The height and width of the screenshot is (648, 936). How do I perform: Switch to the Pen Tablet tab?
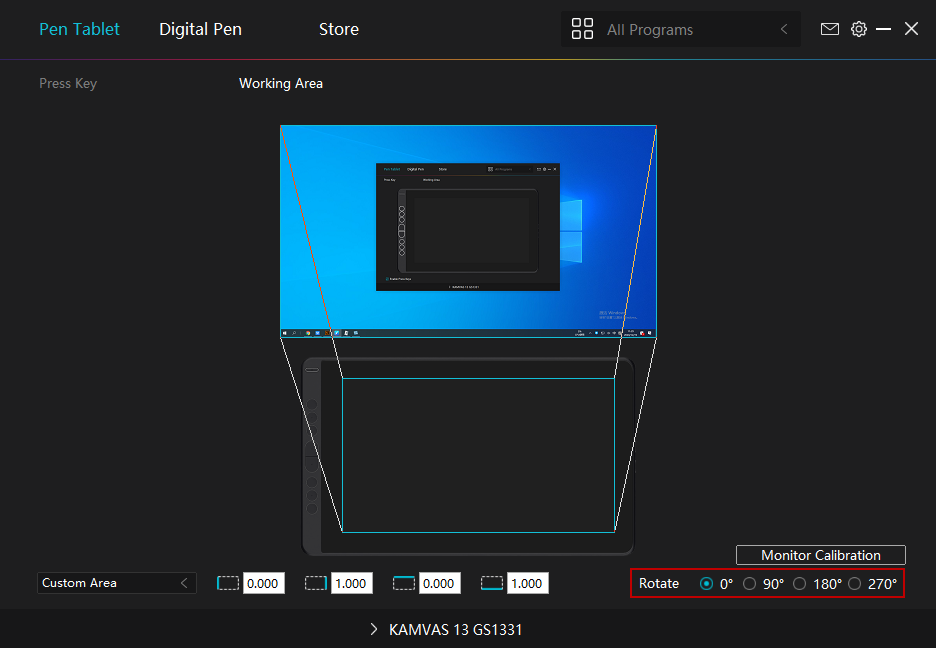(79, 29)
